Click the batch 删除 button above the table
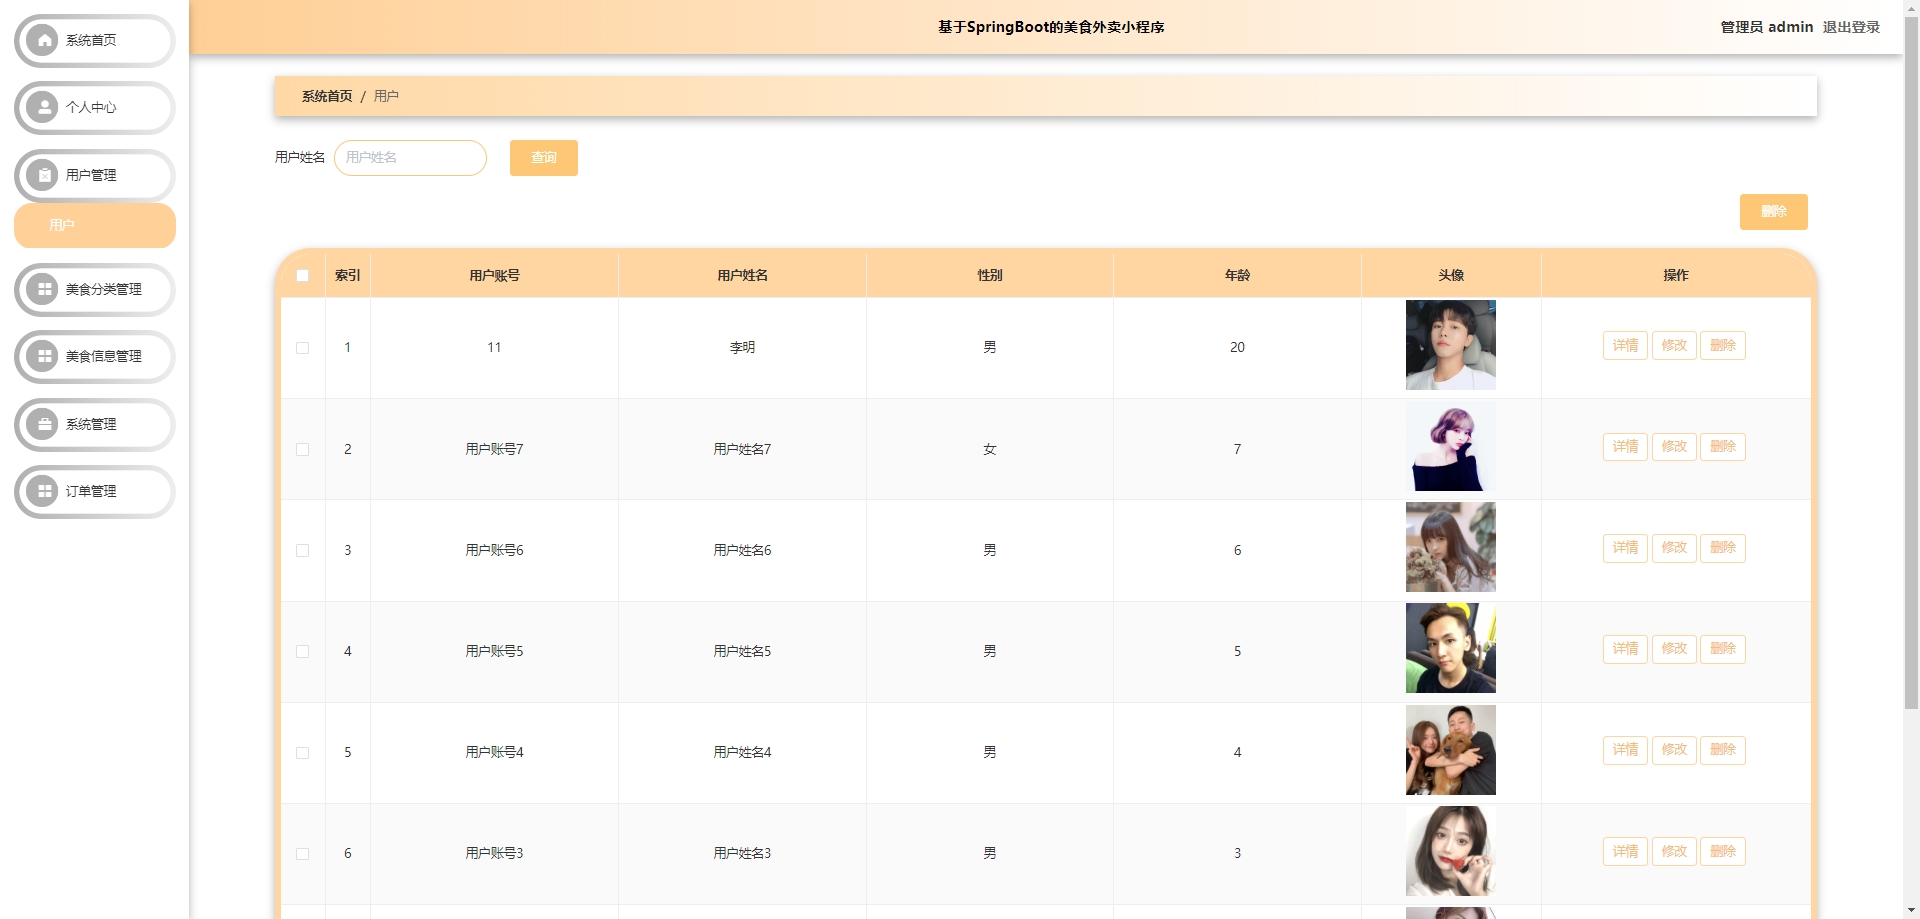The image size is (1920, 919). pos(1774,212)
